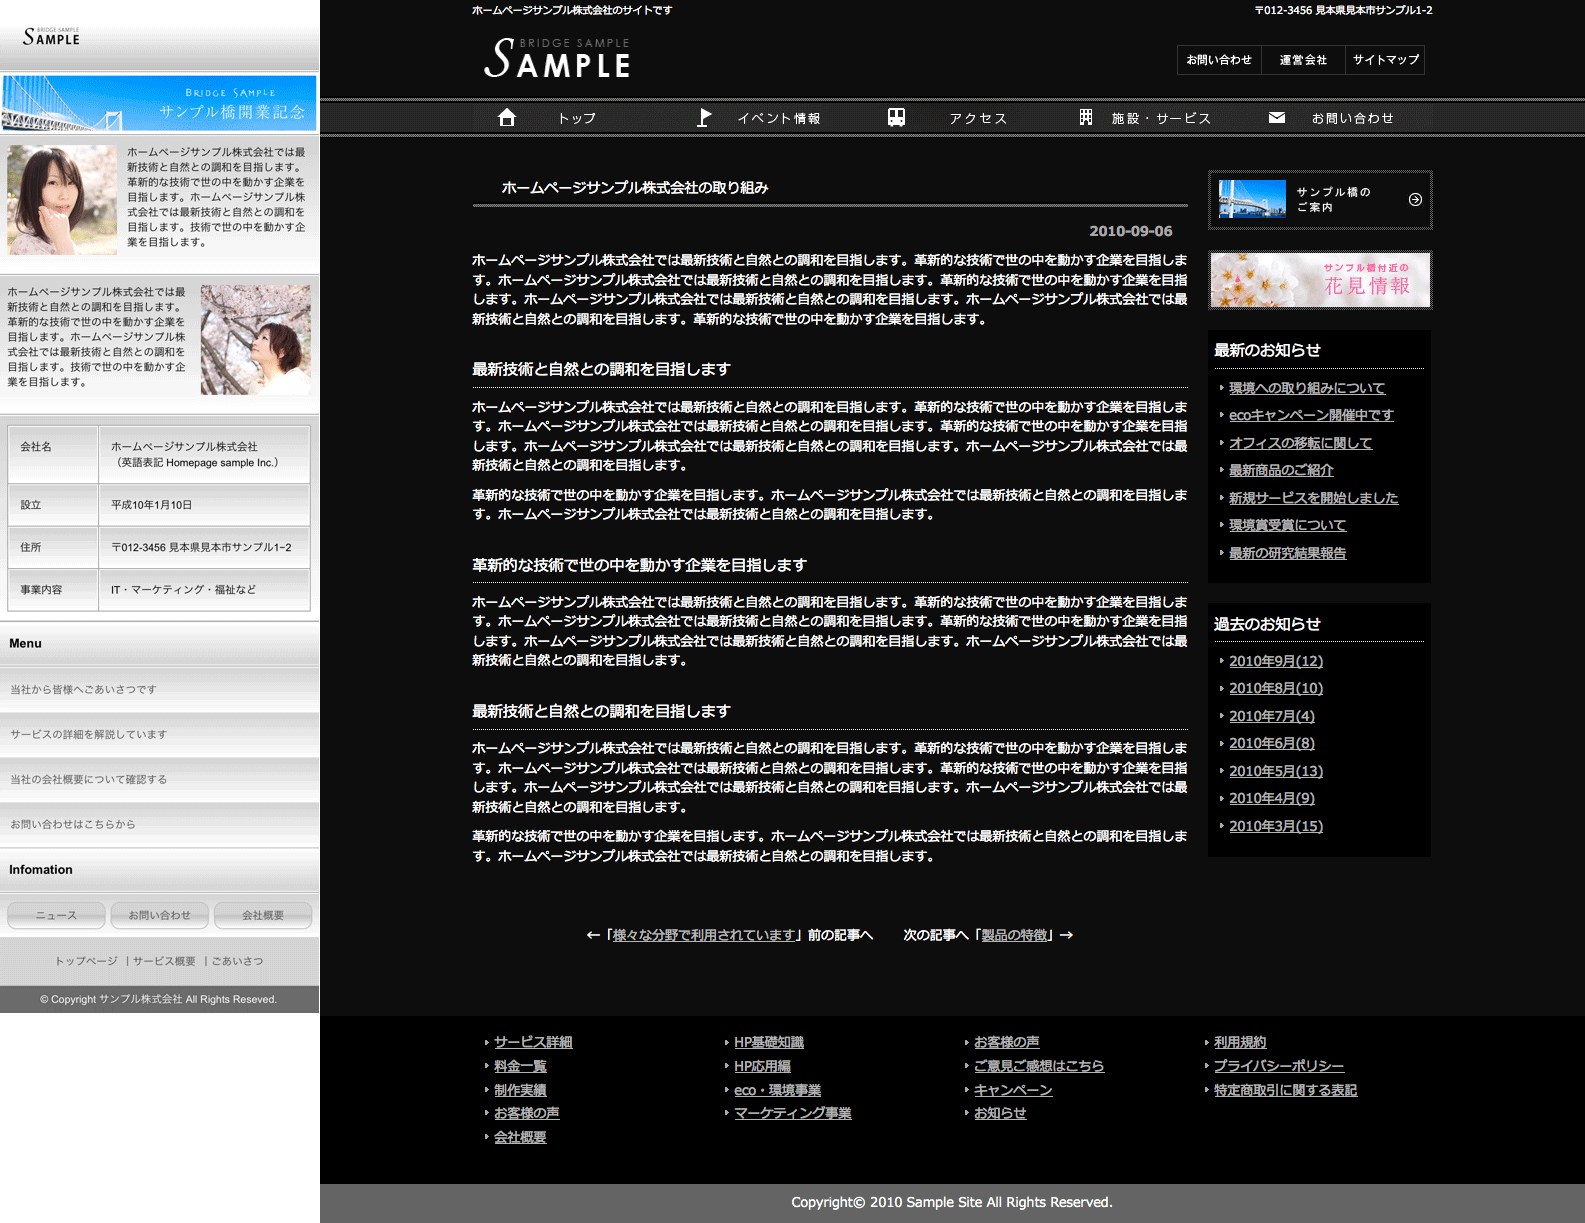Go to previous article 様々な分野で利用されています
This screenshot has height=1223, width=1585.
point(704,935)
